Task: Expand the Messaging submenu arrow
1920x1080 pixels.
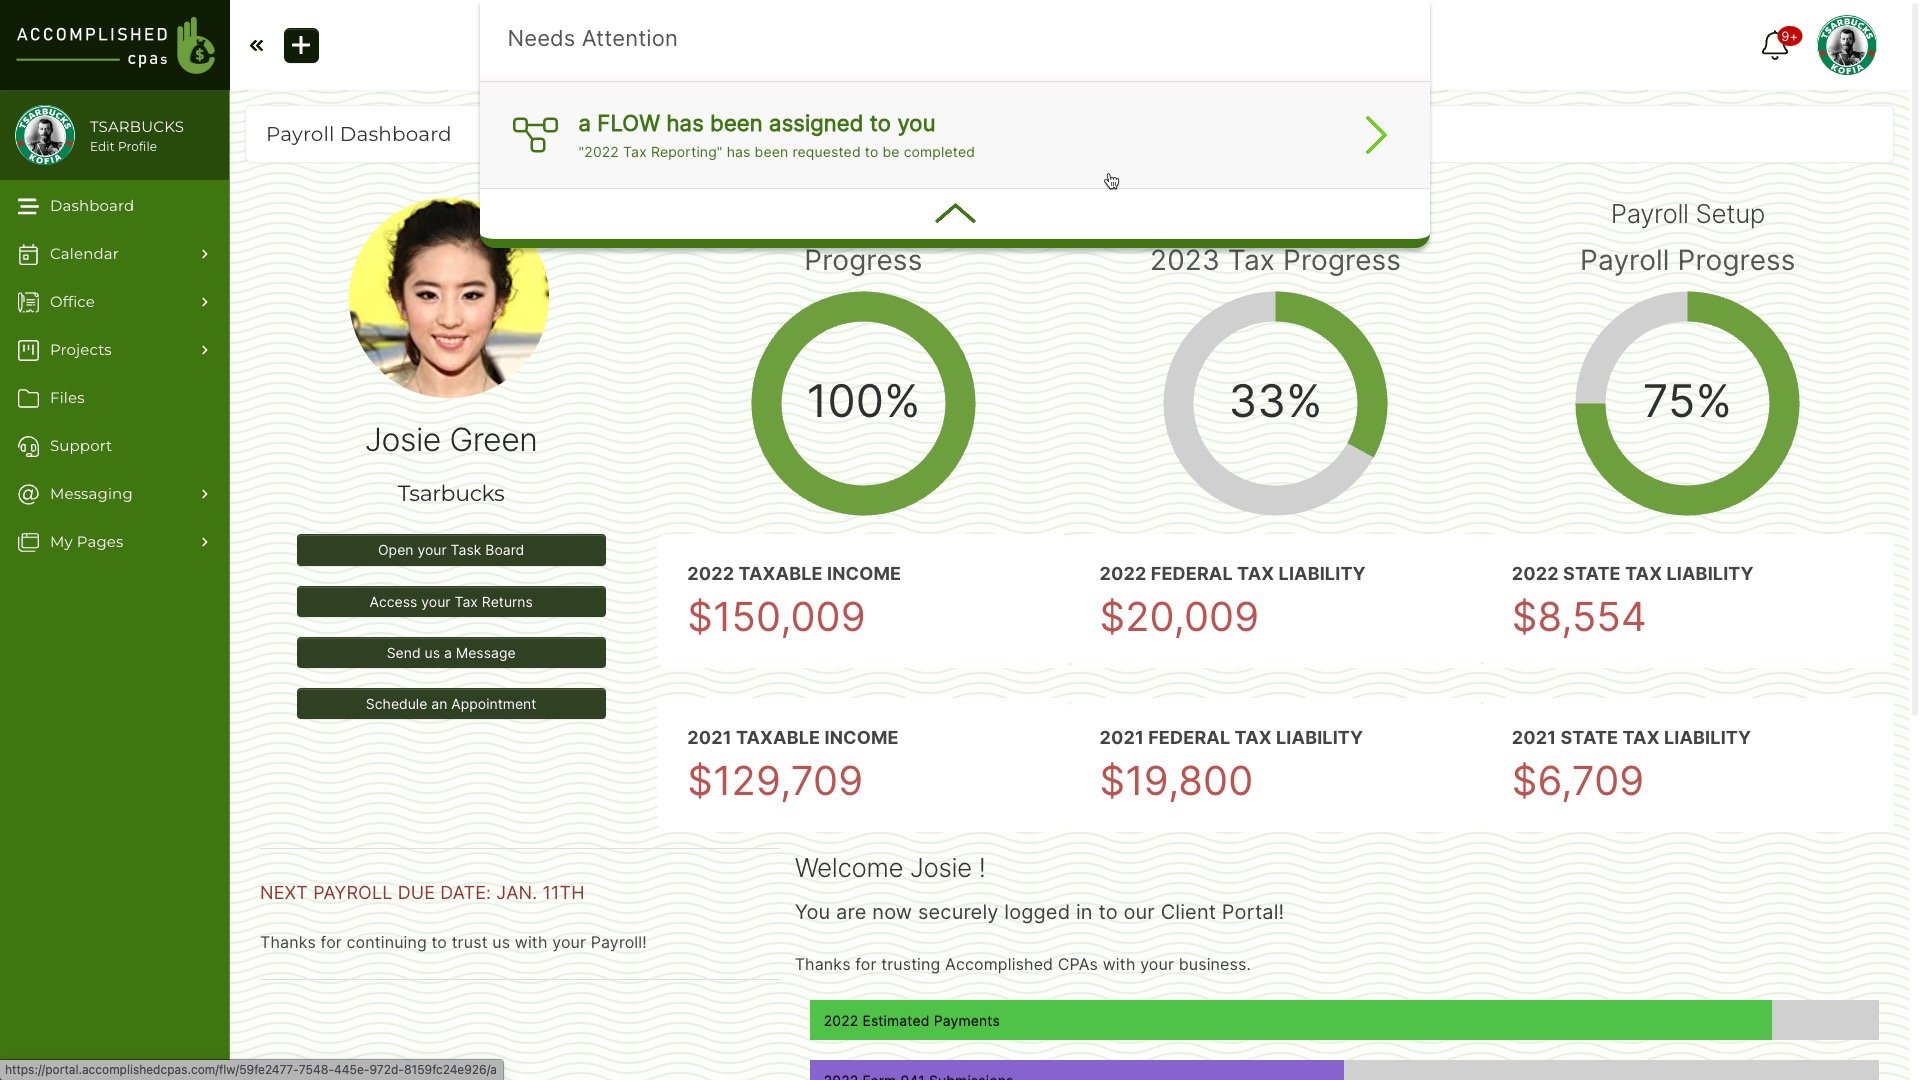Action: (205, 494)
